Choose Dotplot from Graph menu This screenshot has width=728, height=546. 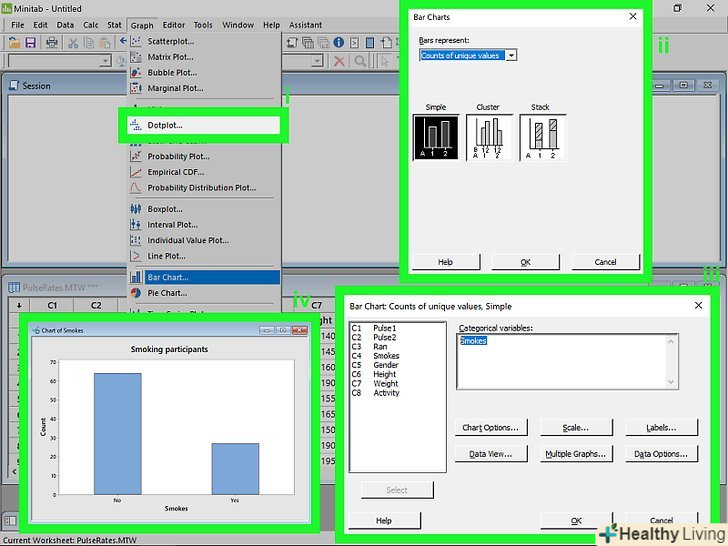(204, 125)
